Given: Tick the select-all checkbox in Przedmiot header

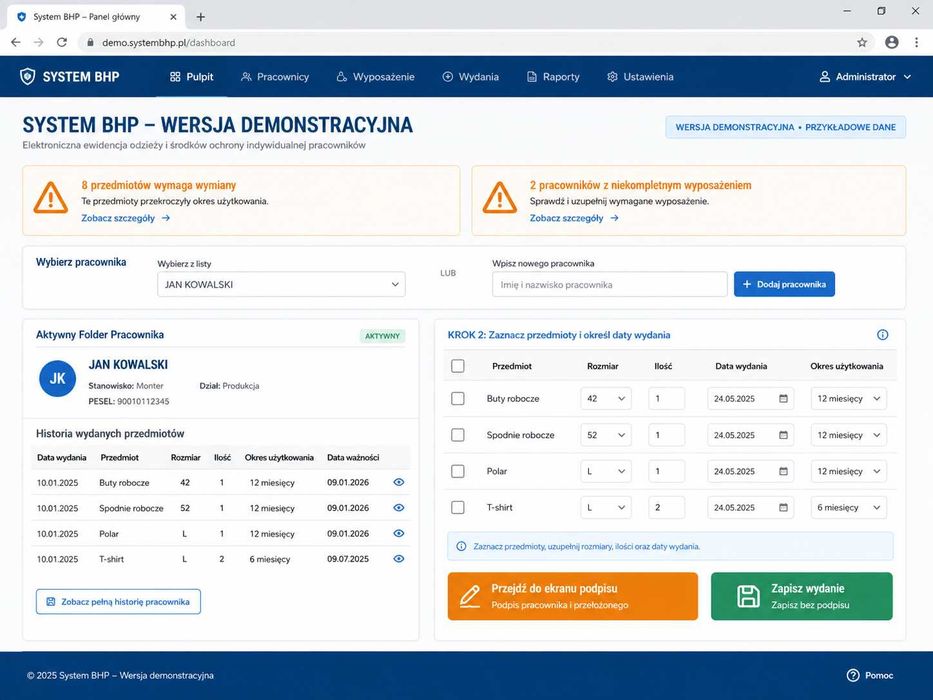Looking at the screenshot, I should click(458, 365).
